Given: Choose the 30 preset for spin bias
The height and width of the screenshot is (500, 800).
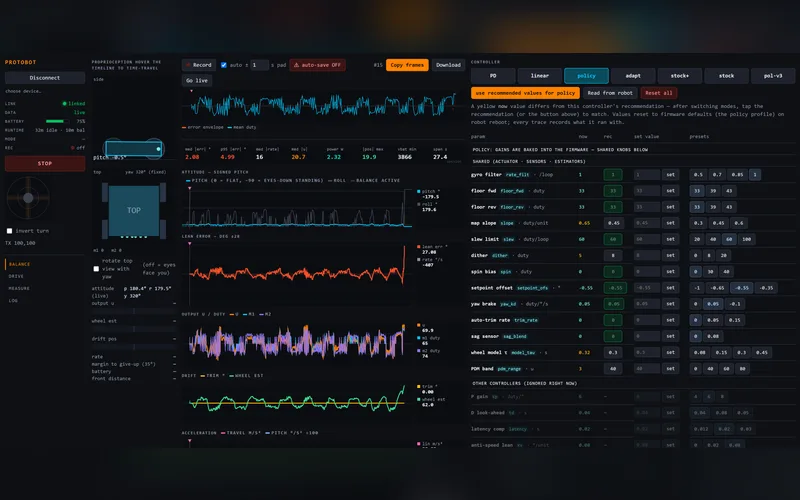Looking at the screenshot, I should [711, 271].
